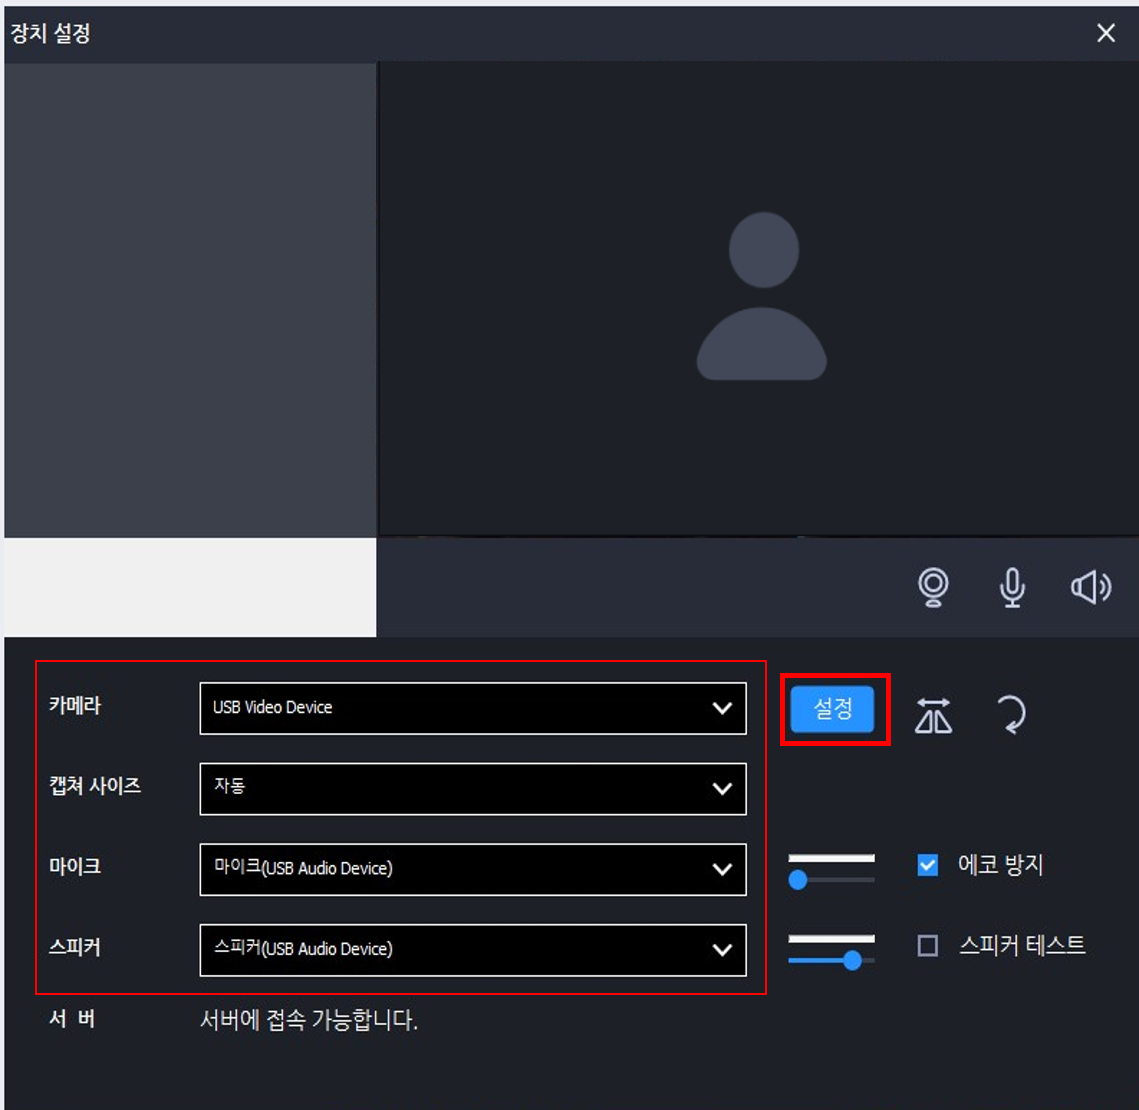Open the 스피커 USB Audio Device dropdown
The image size is (1139, 1110).
(473, 950)
